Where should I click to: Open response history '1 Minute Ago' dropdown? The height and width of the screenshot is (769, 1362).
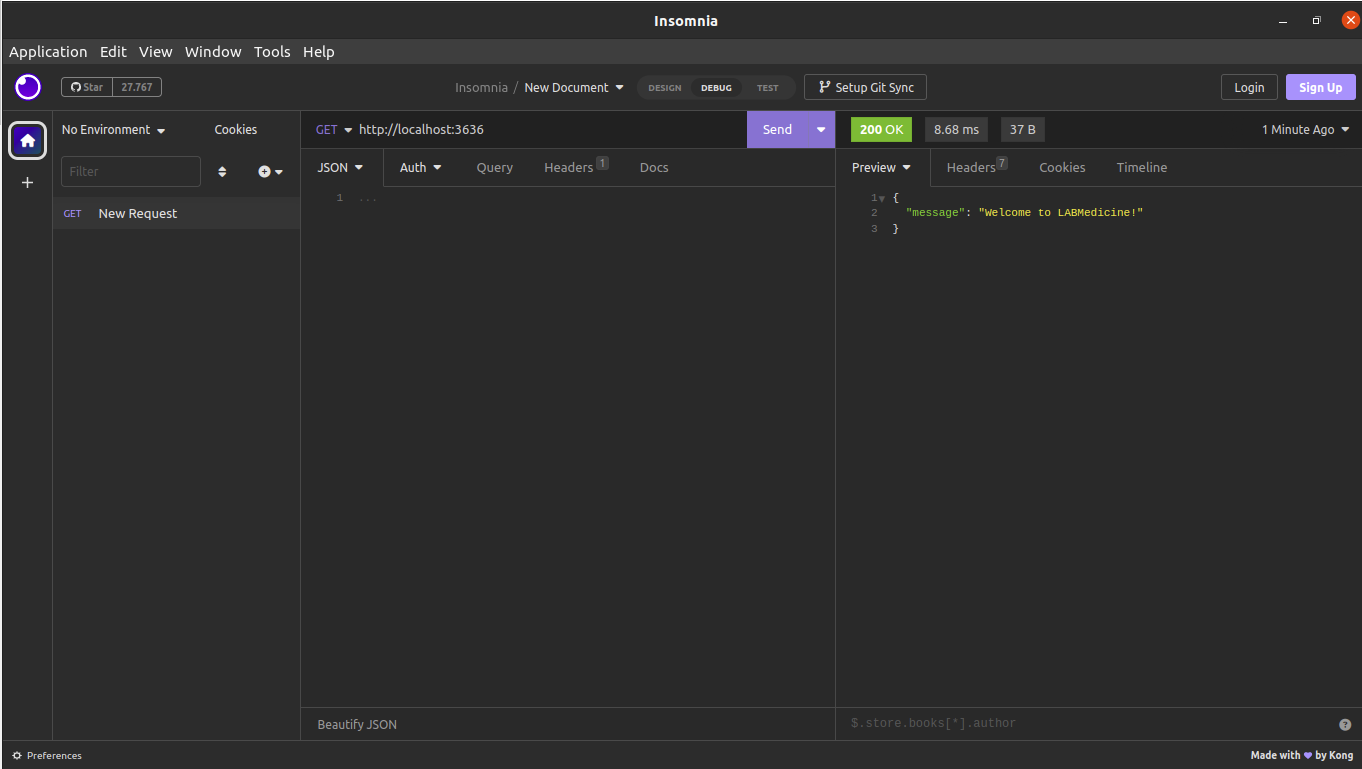(x=1306, y=130)
